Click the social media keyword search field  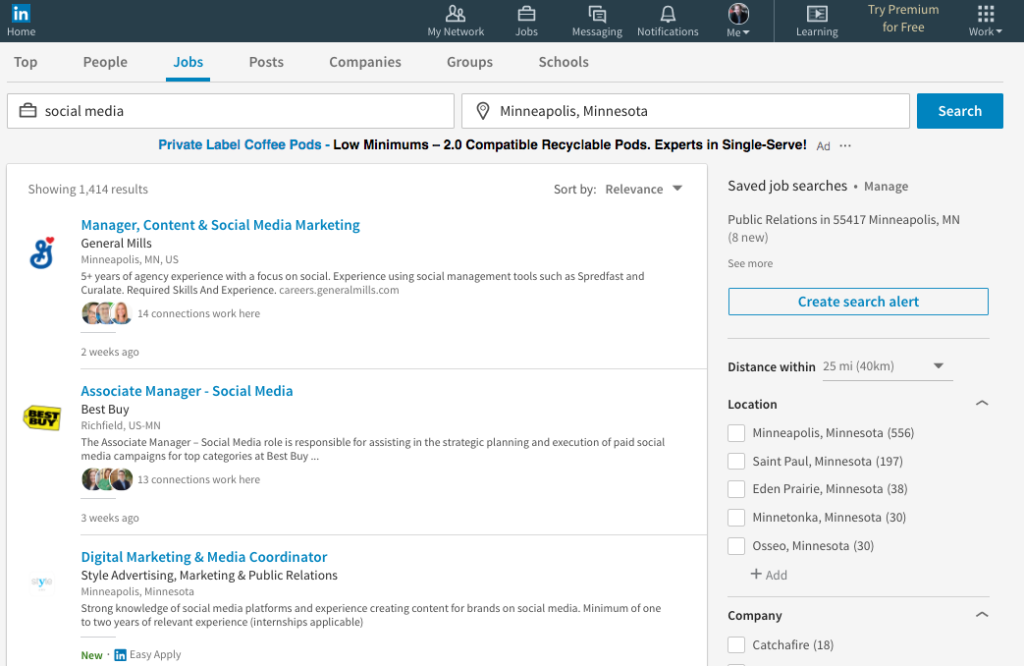(x=231, y=111)
